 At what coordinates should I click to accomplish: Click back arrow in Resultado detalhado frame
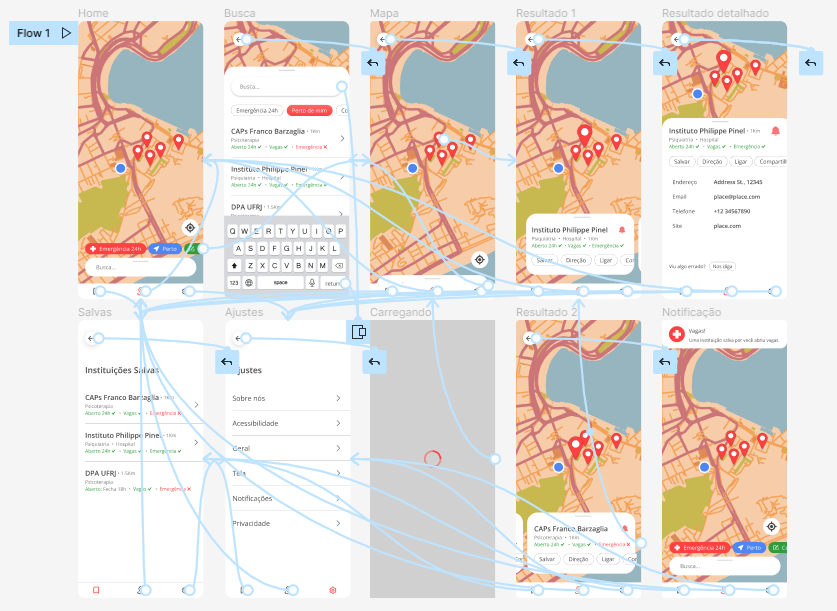pos(676,39)
